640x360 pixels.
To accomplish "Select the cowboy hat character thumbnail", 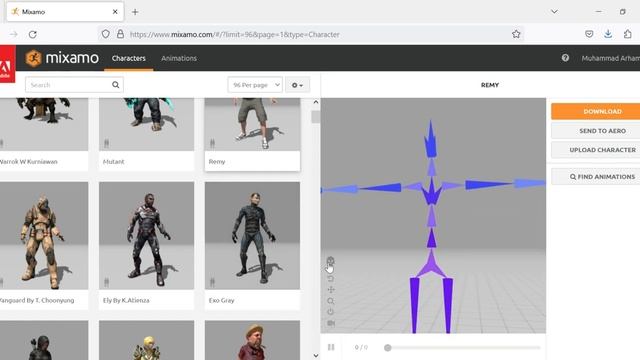I will point(252,340).
